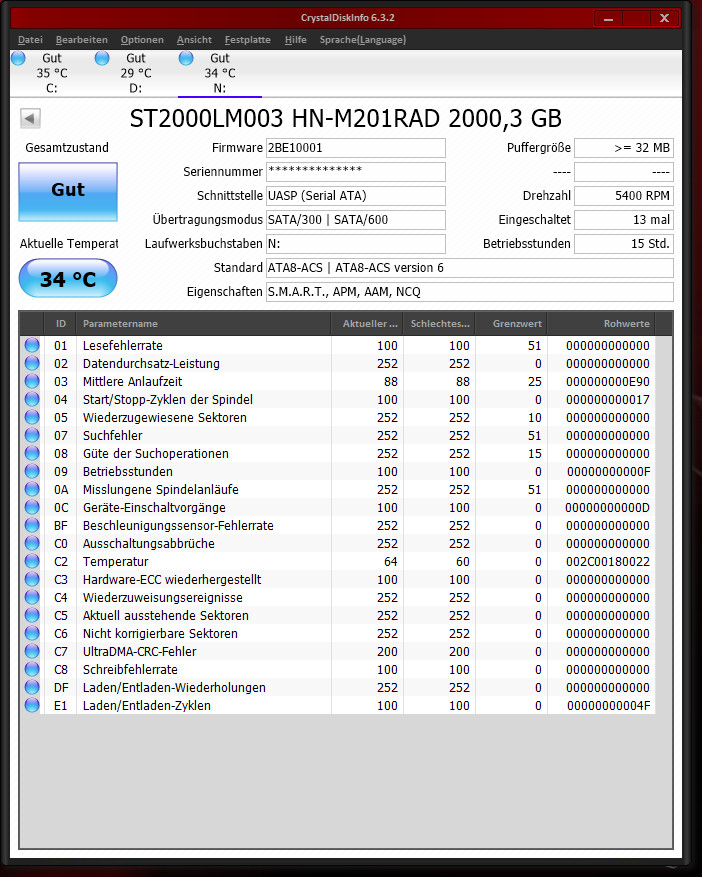Click status orb for Geräte-Einschaltvorgänge row
This screenshot has height=877, width=702.
[x=32, y=507]
